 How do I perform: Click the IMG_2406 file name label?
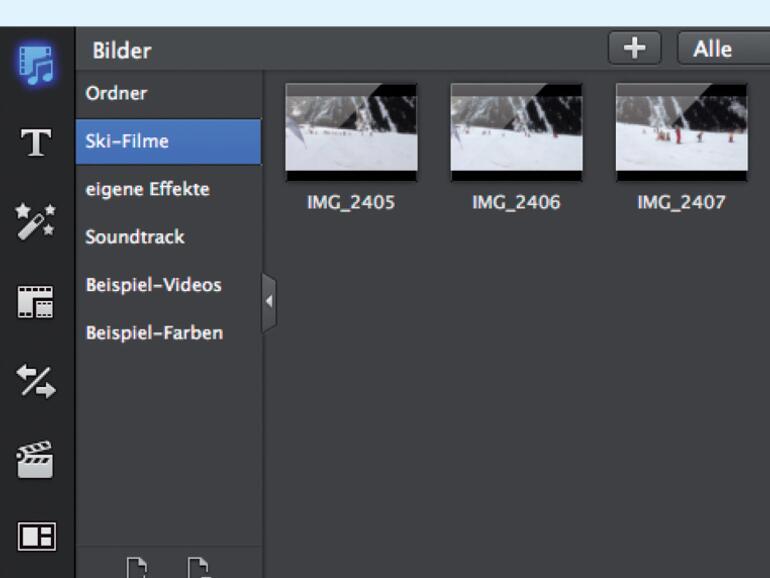[516, 202]
